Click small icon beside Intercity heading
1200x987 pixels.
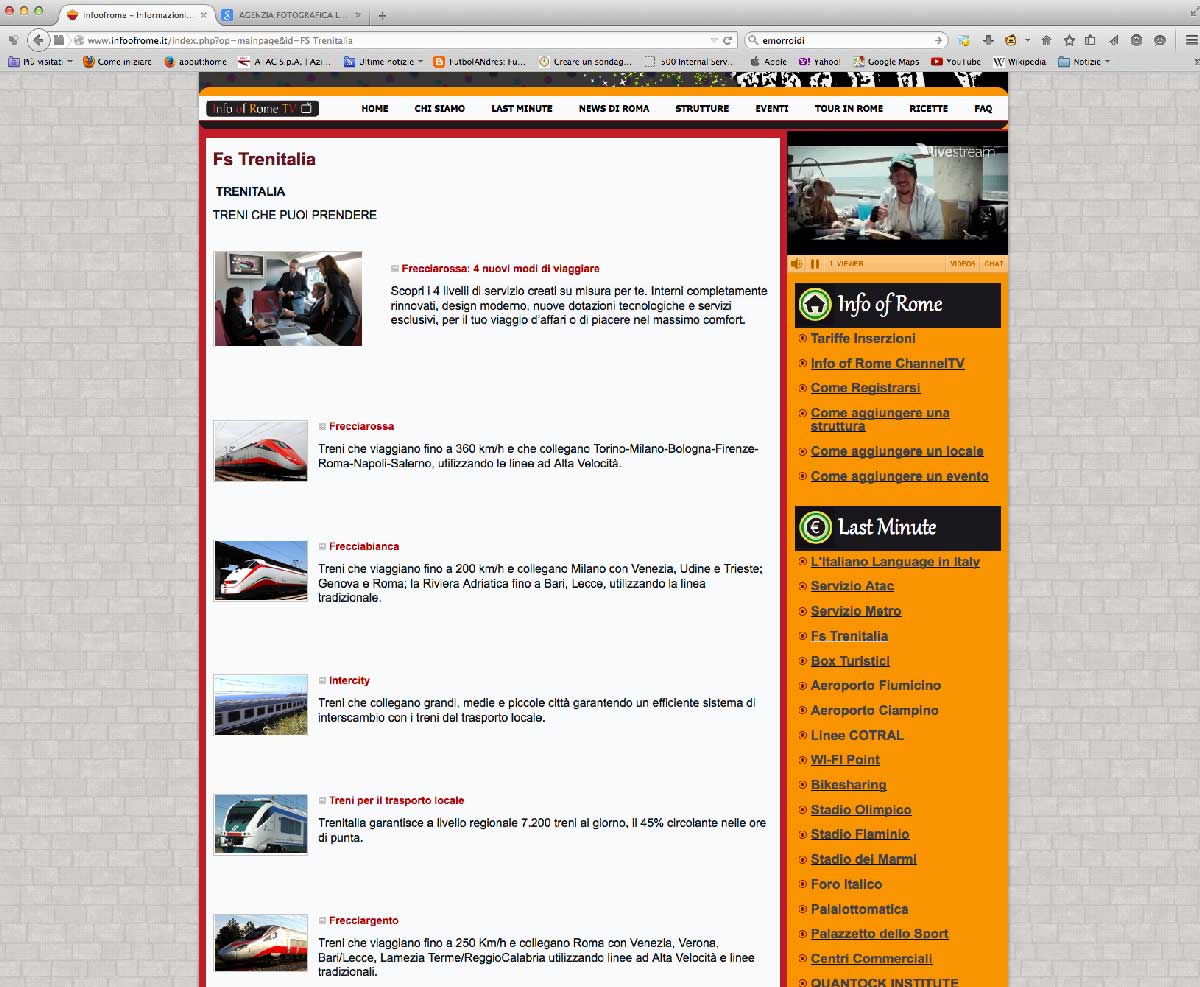322,681
